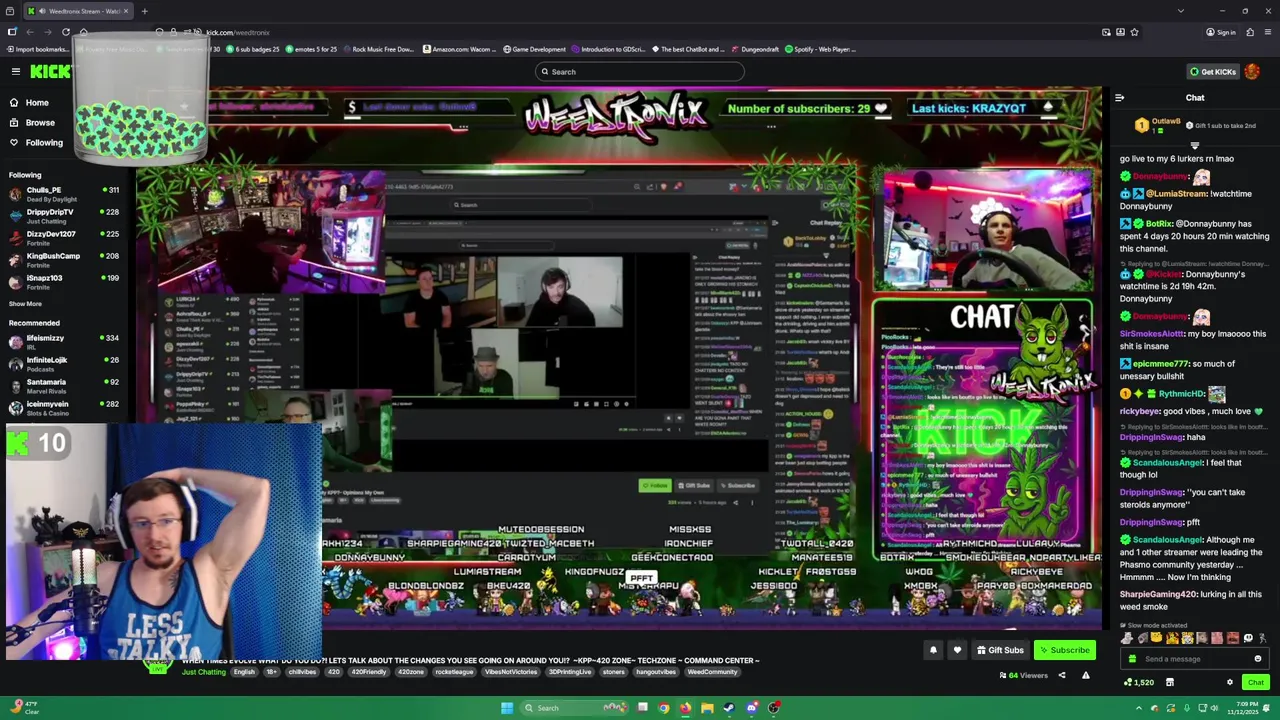1280x720 pixels.
Task: Open the channel shop icon below chat
Action: 1169,682
